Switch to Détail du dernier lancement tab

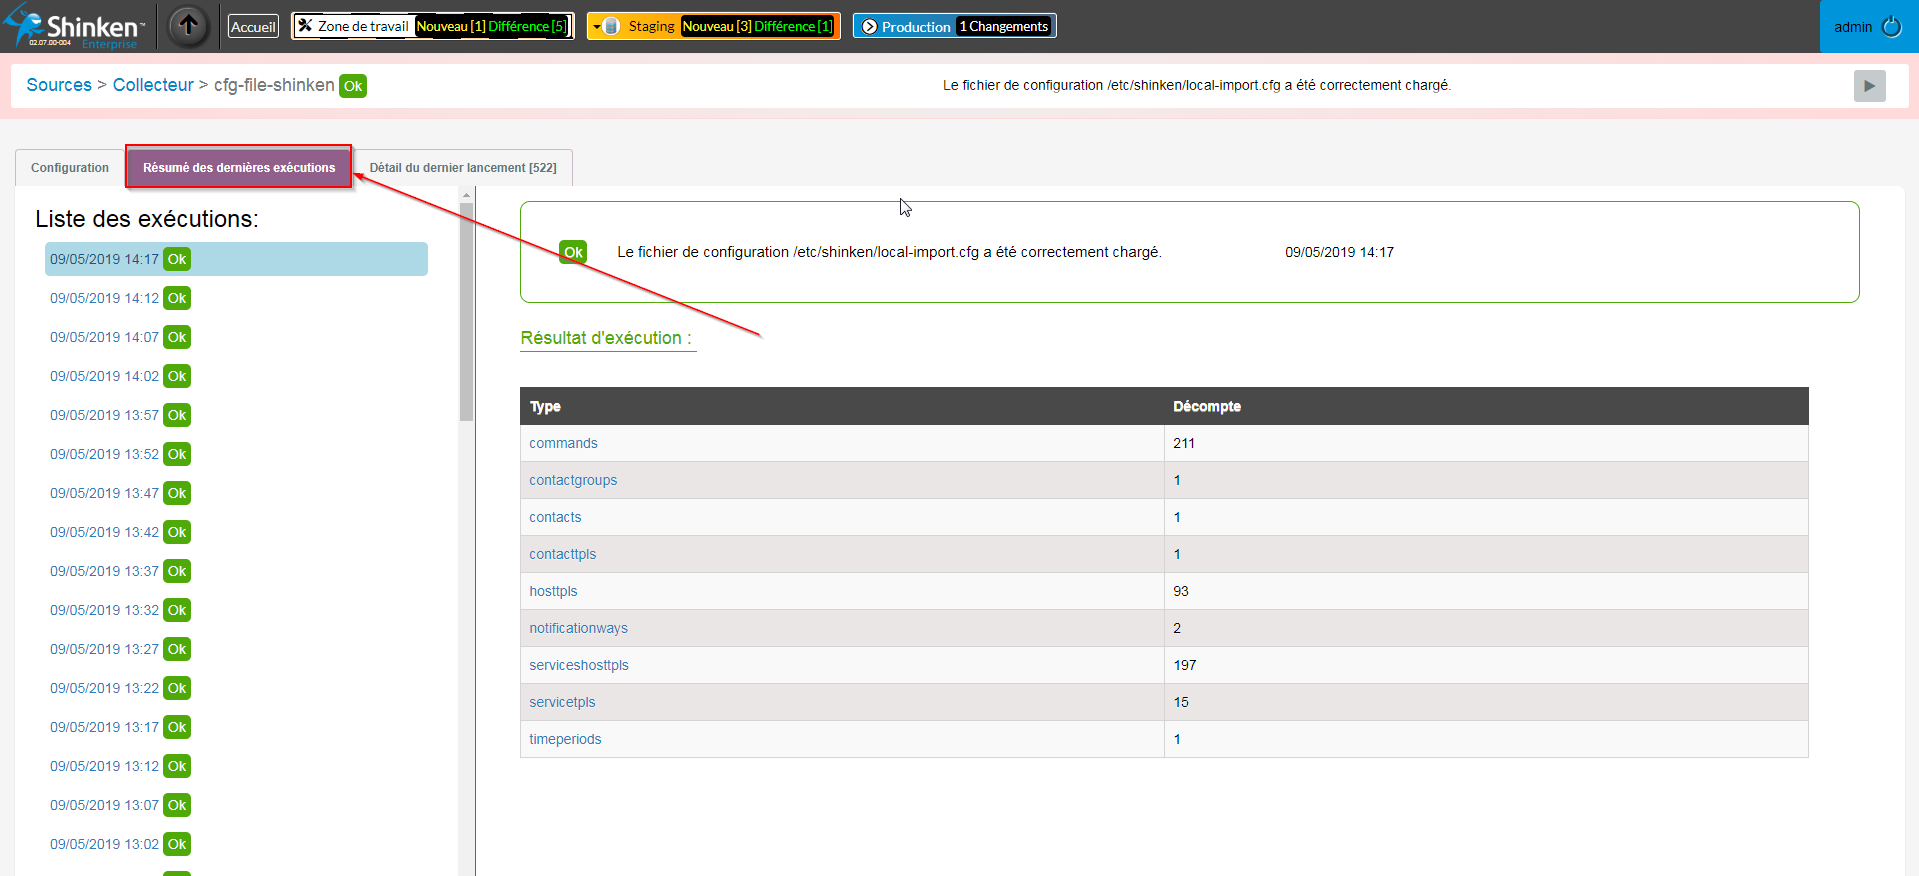click(463, 168)
